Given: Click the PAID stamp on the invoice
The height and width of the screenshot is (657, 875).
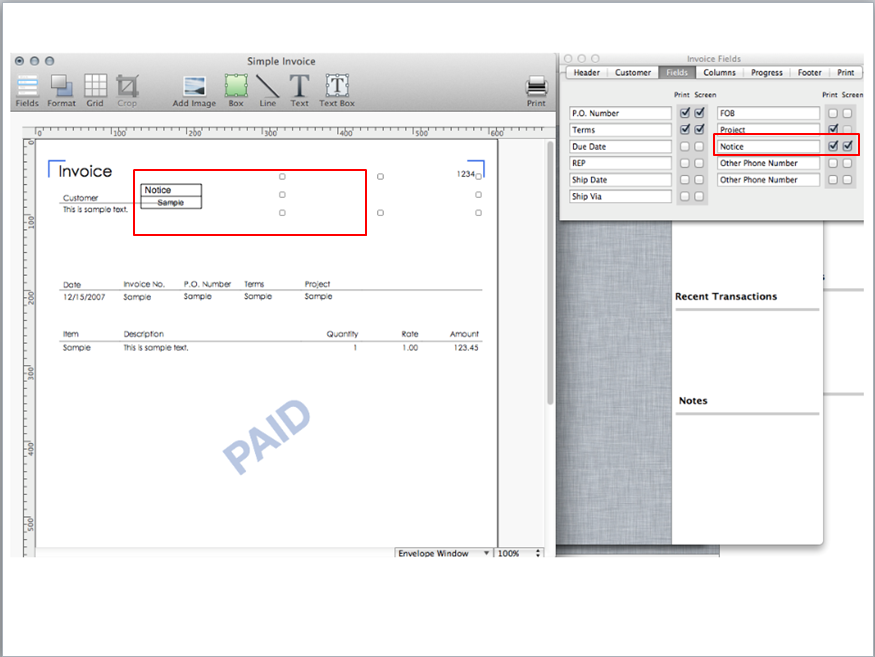Looking at the screenshot, I should [266, 437].
